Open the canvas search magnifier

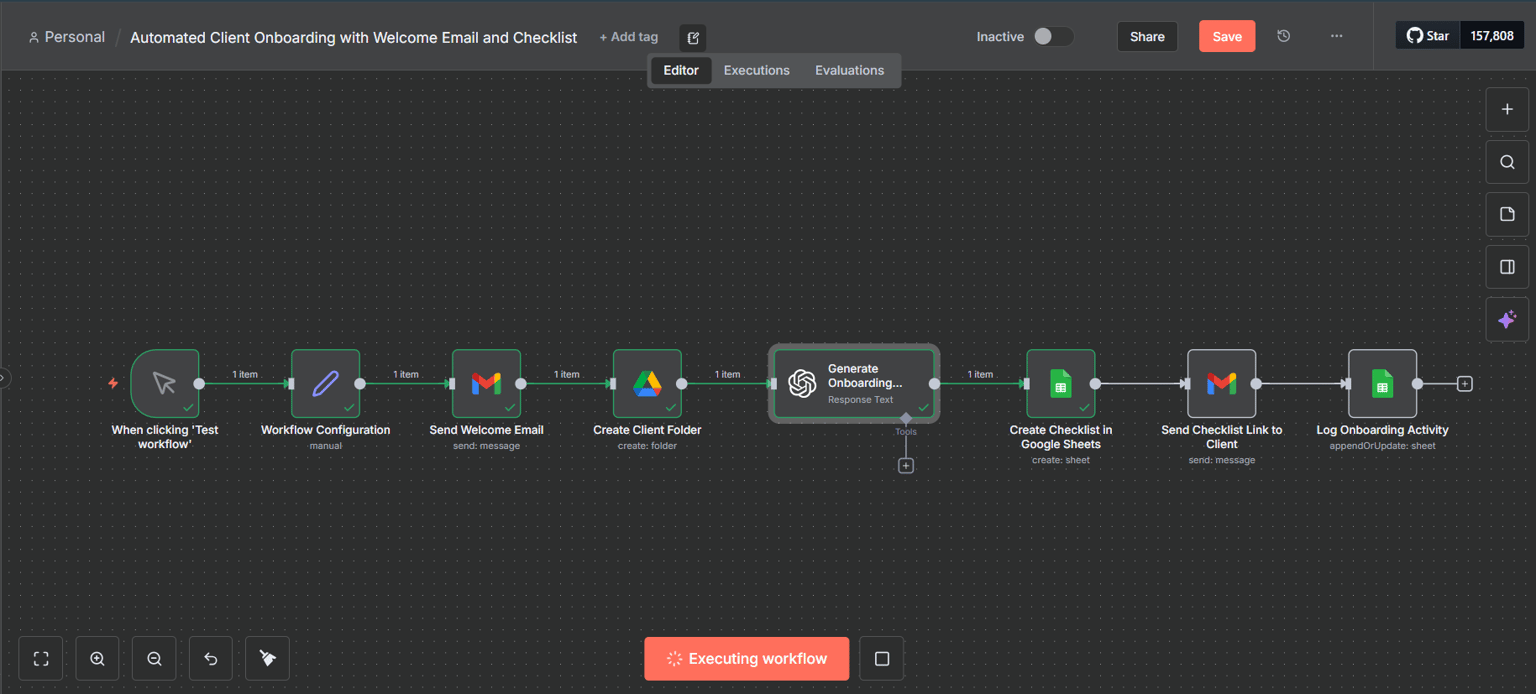[1507, 162]
